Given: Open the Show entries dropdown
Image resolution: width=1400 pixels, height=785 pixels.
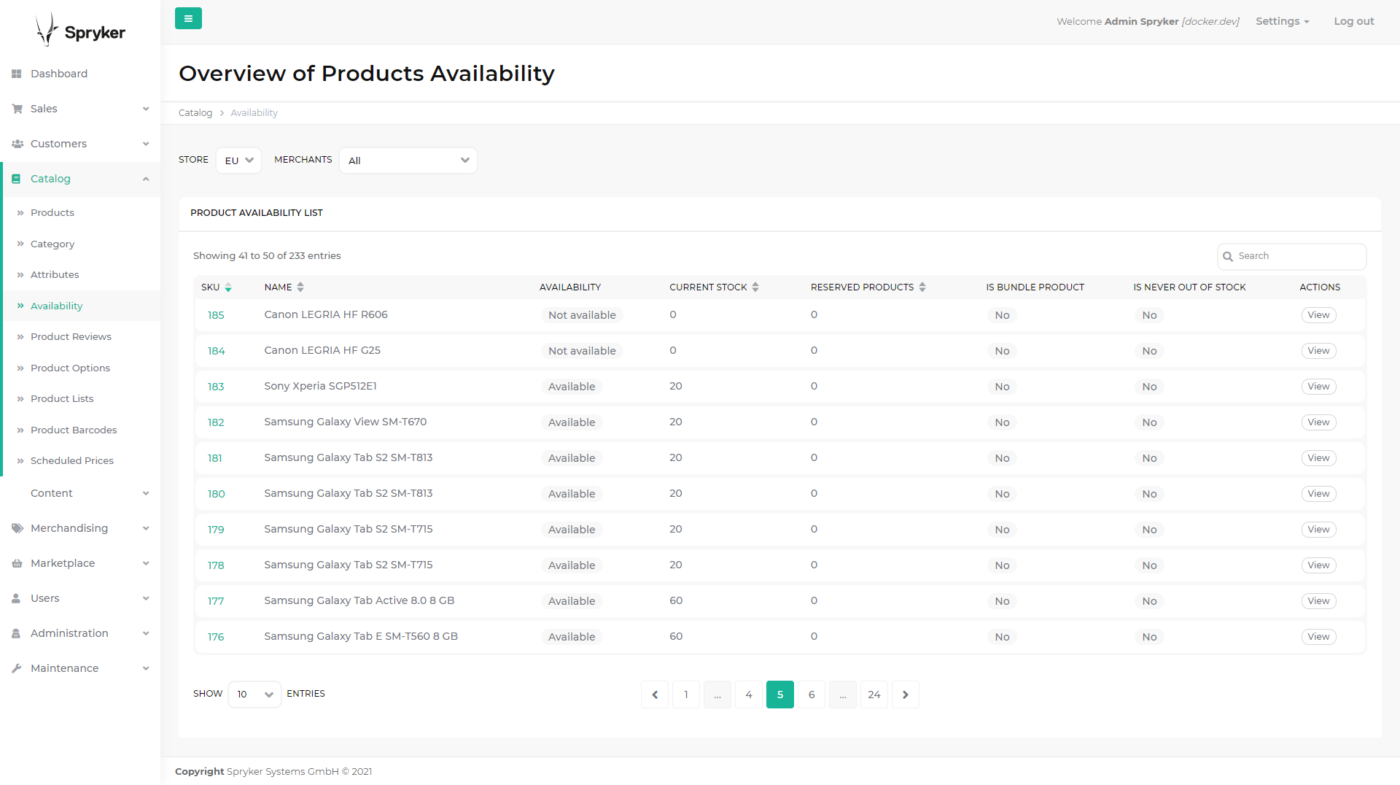Looking at the screenshot, I should click(x=255, y=694).
